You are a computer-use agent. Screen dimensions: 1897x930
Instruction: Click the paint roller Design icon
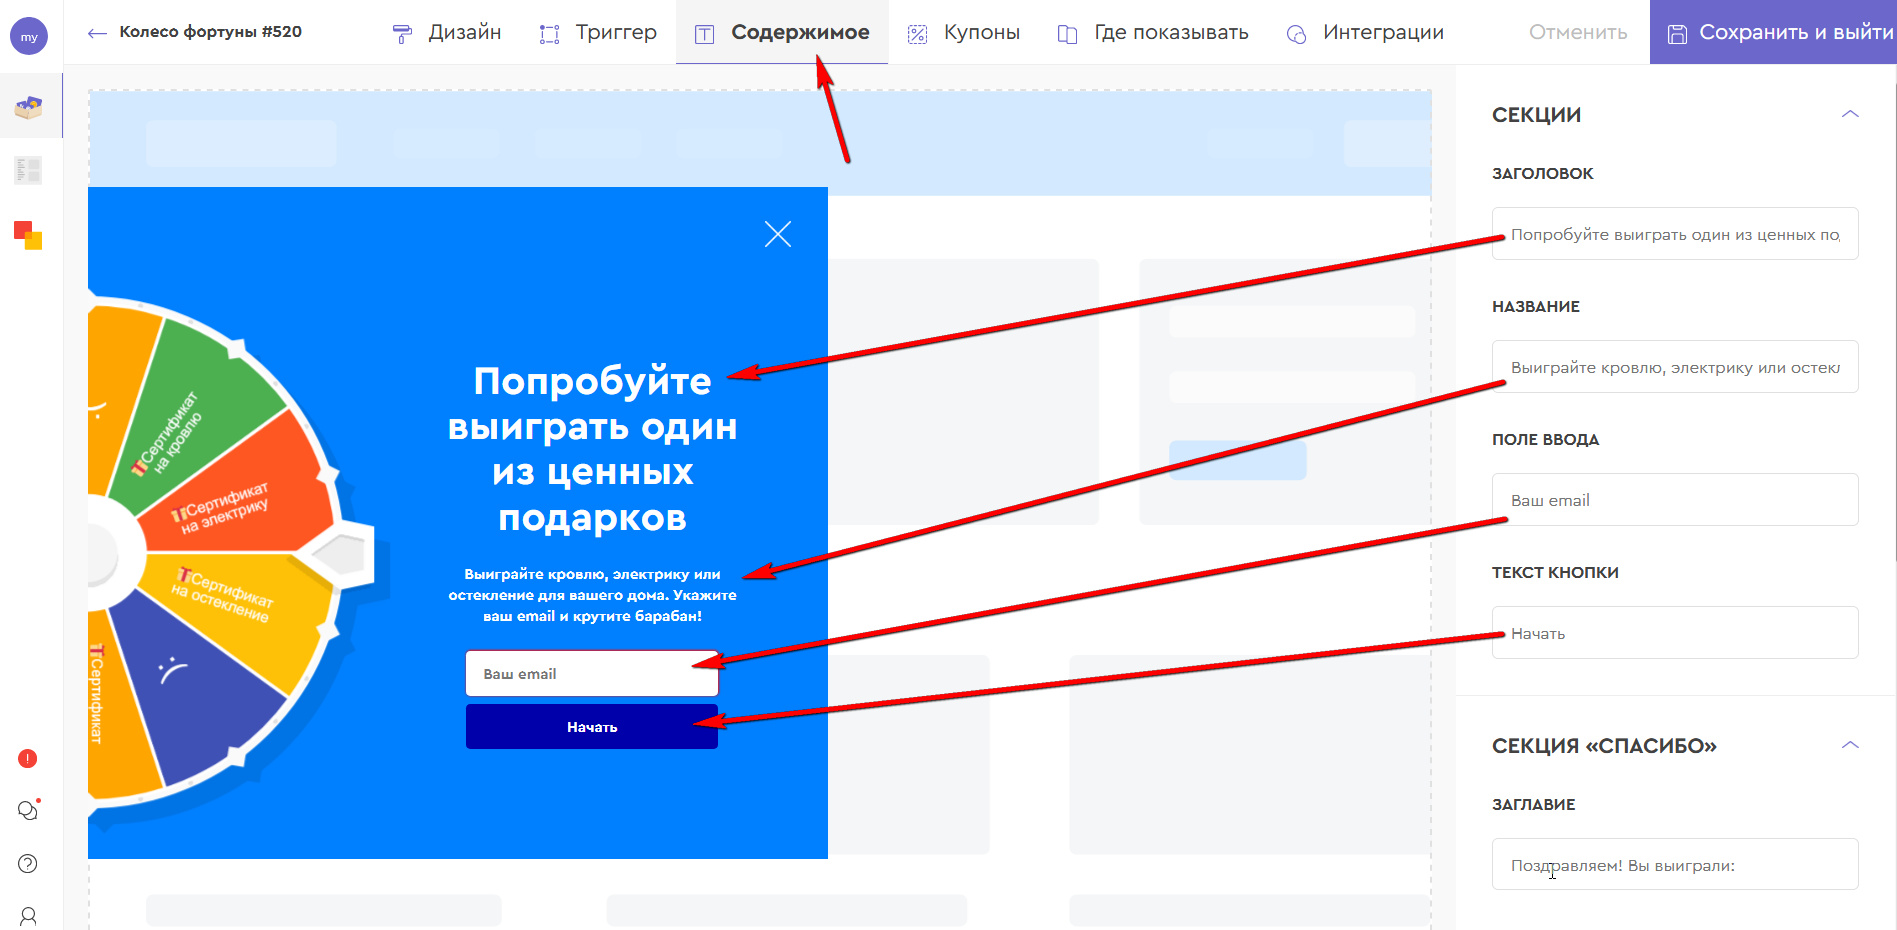tap(402, 34)
